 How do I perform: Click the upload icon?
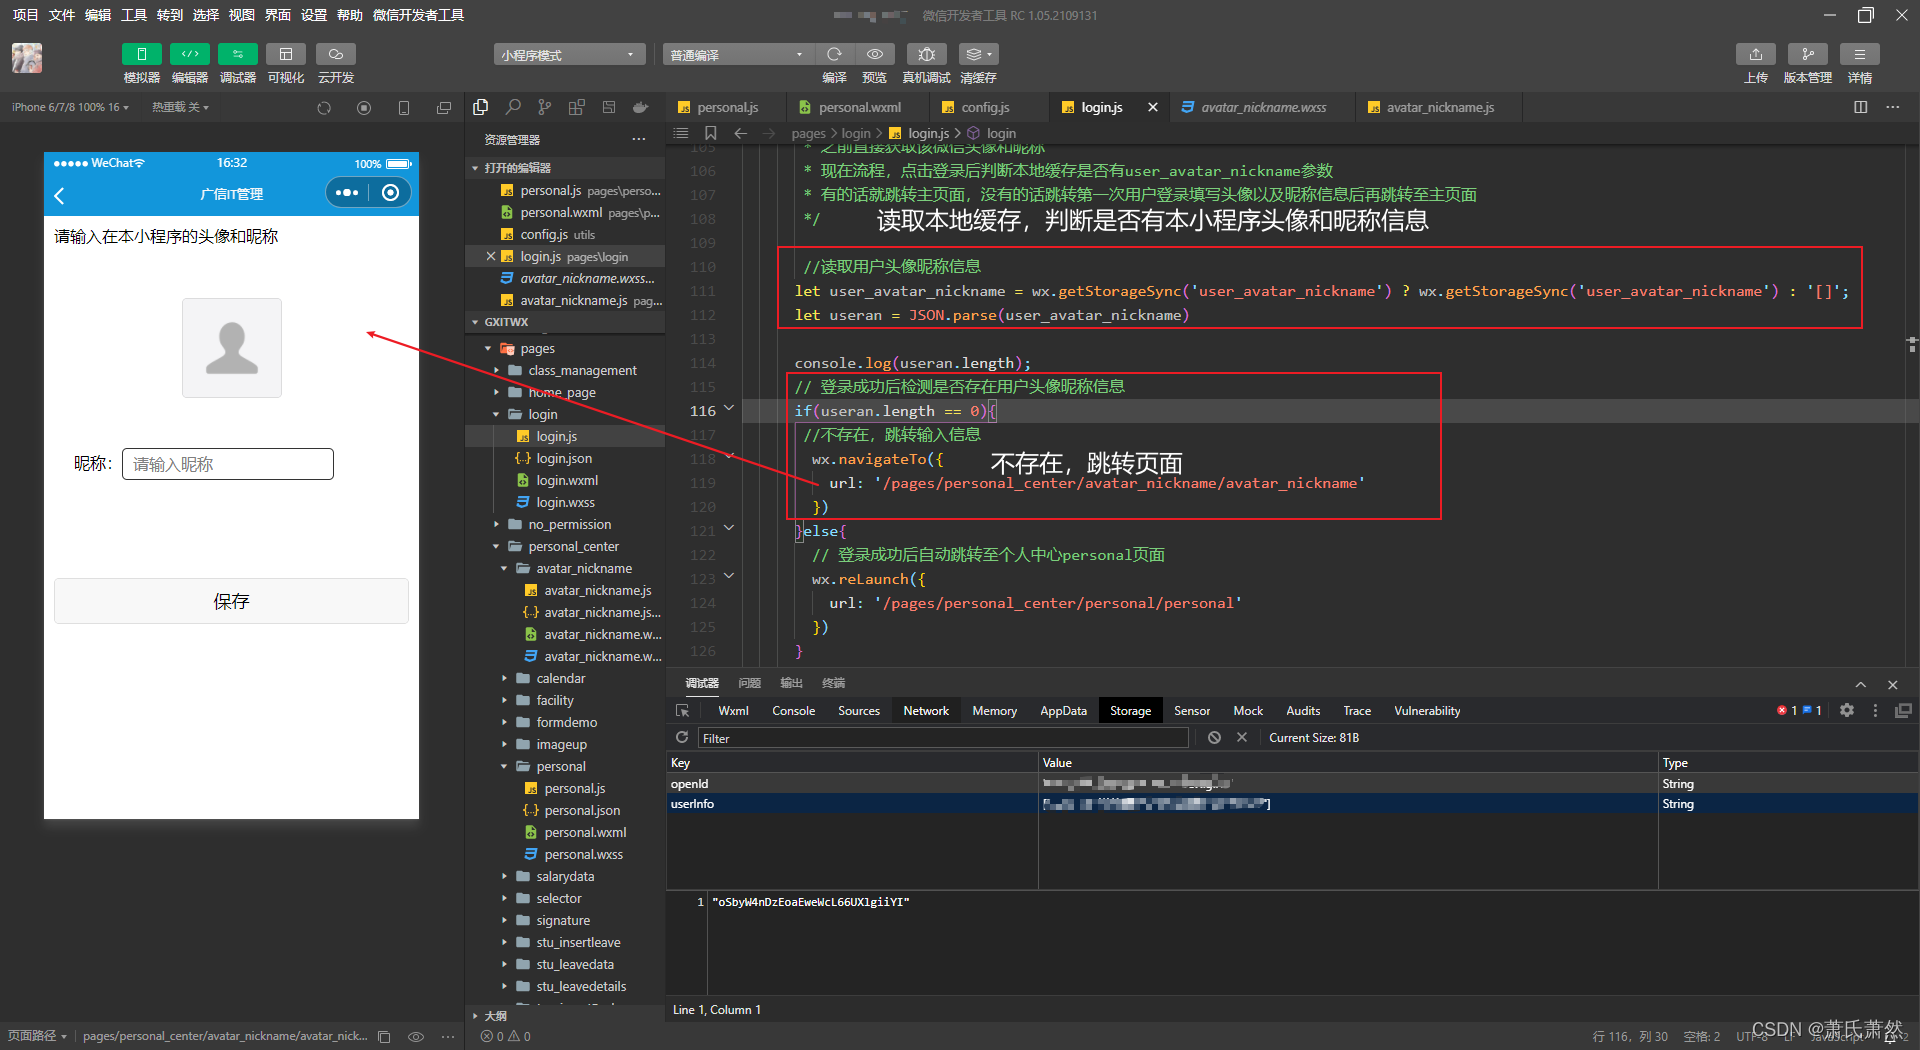click(1756, 54)
